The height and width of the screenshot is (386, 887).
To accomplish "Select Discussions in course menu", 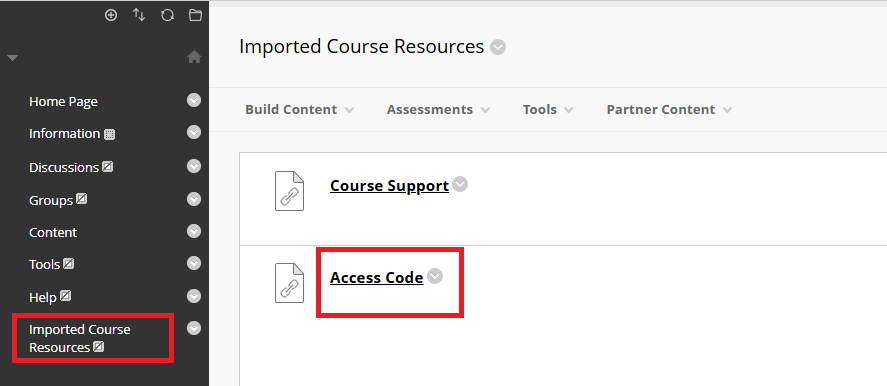I will [64, 167].
